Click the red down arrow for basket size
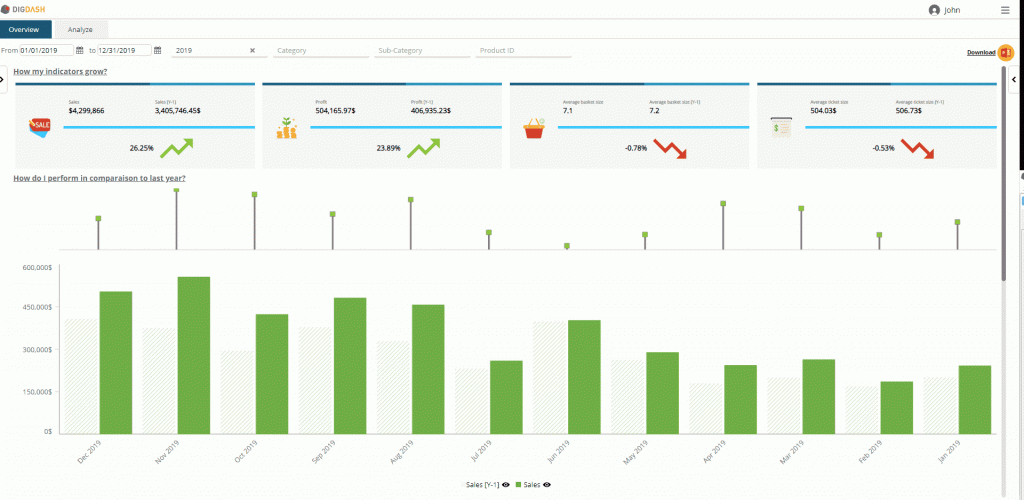Viewport: 1024px width, 500px height. [670, 149]
